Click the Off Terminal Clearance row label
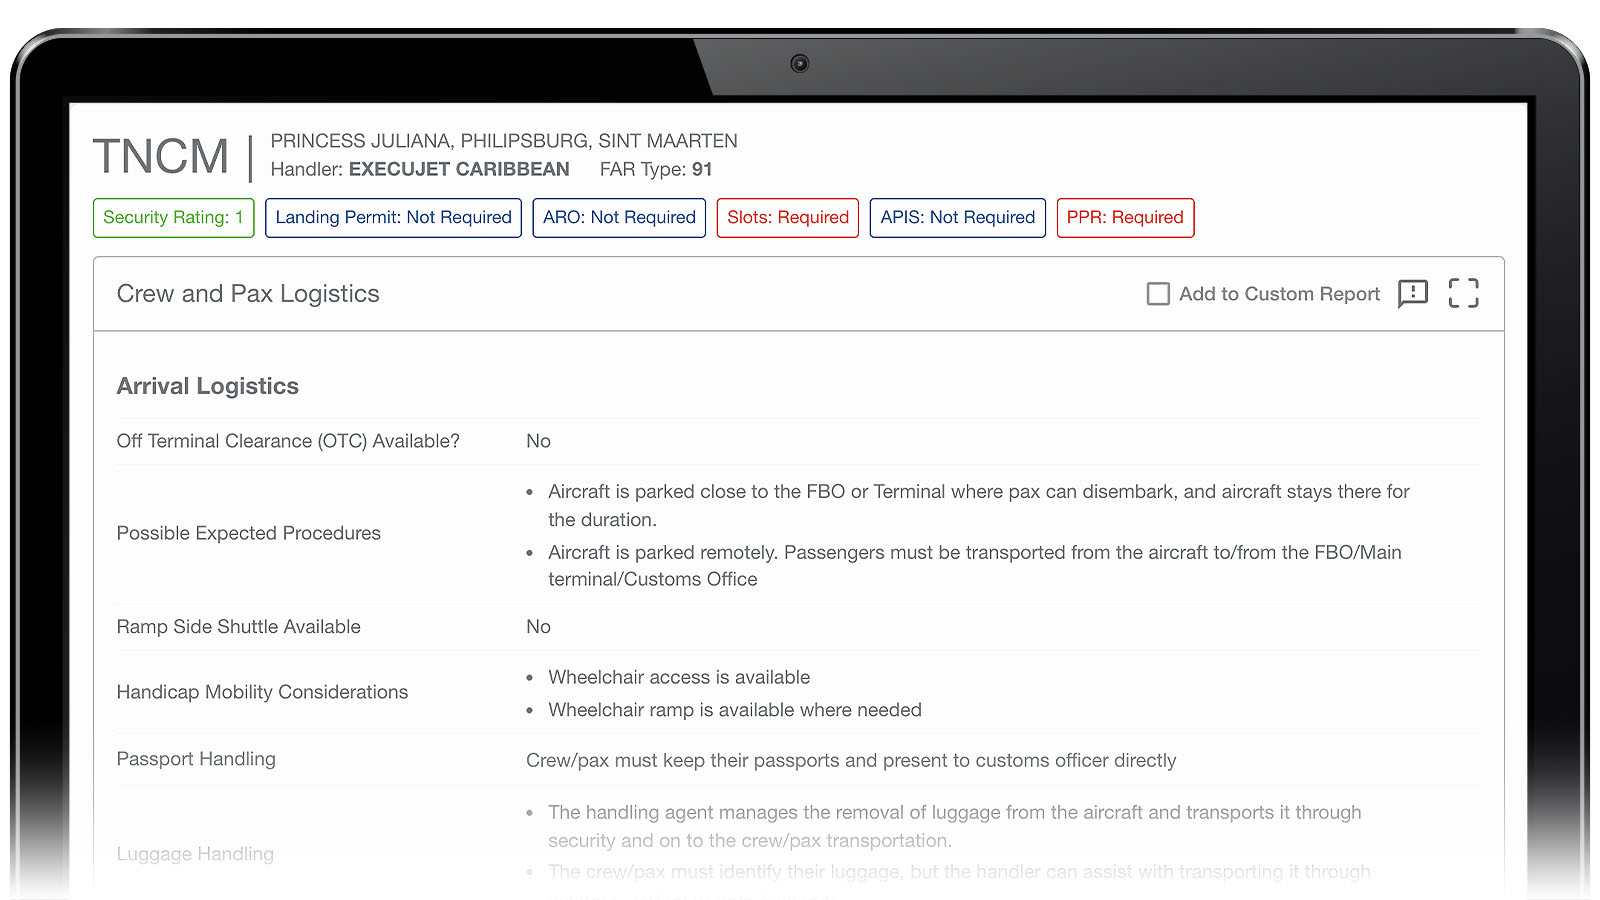The height and width of the screenshot is (900, 1600). pyautogui.click(x=288, y=441)
